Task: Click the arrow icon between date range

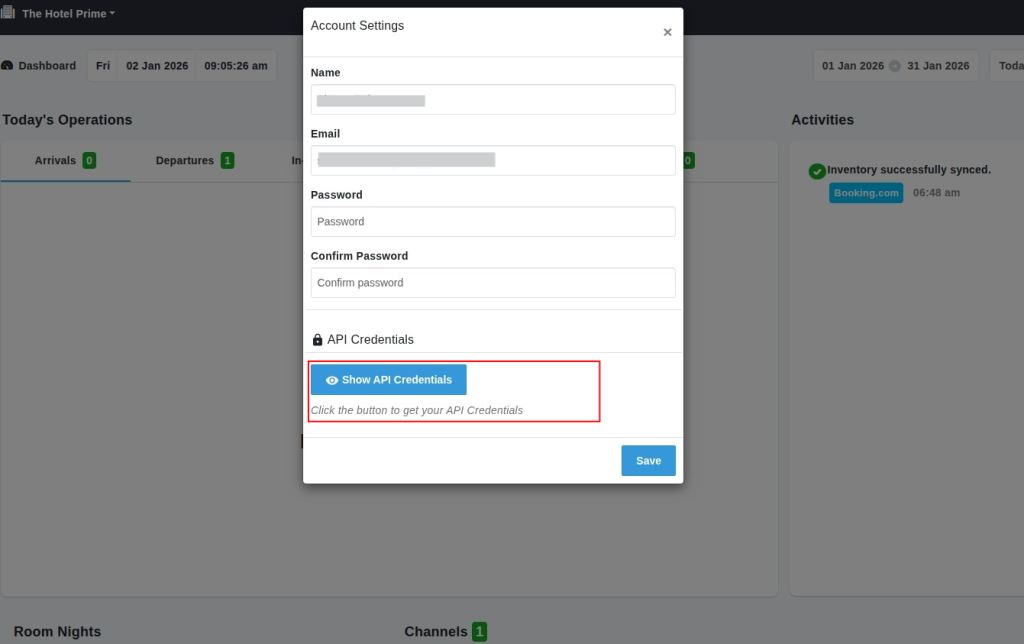Action: 895,66
